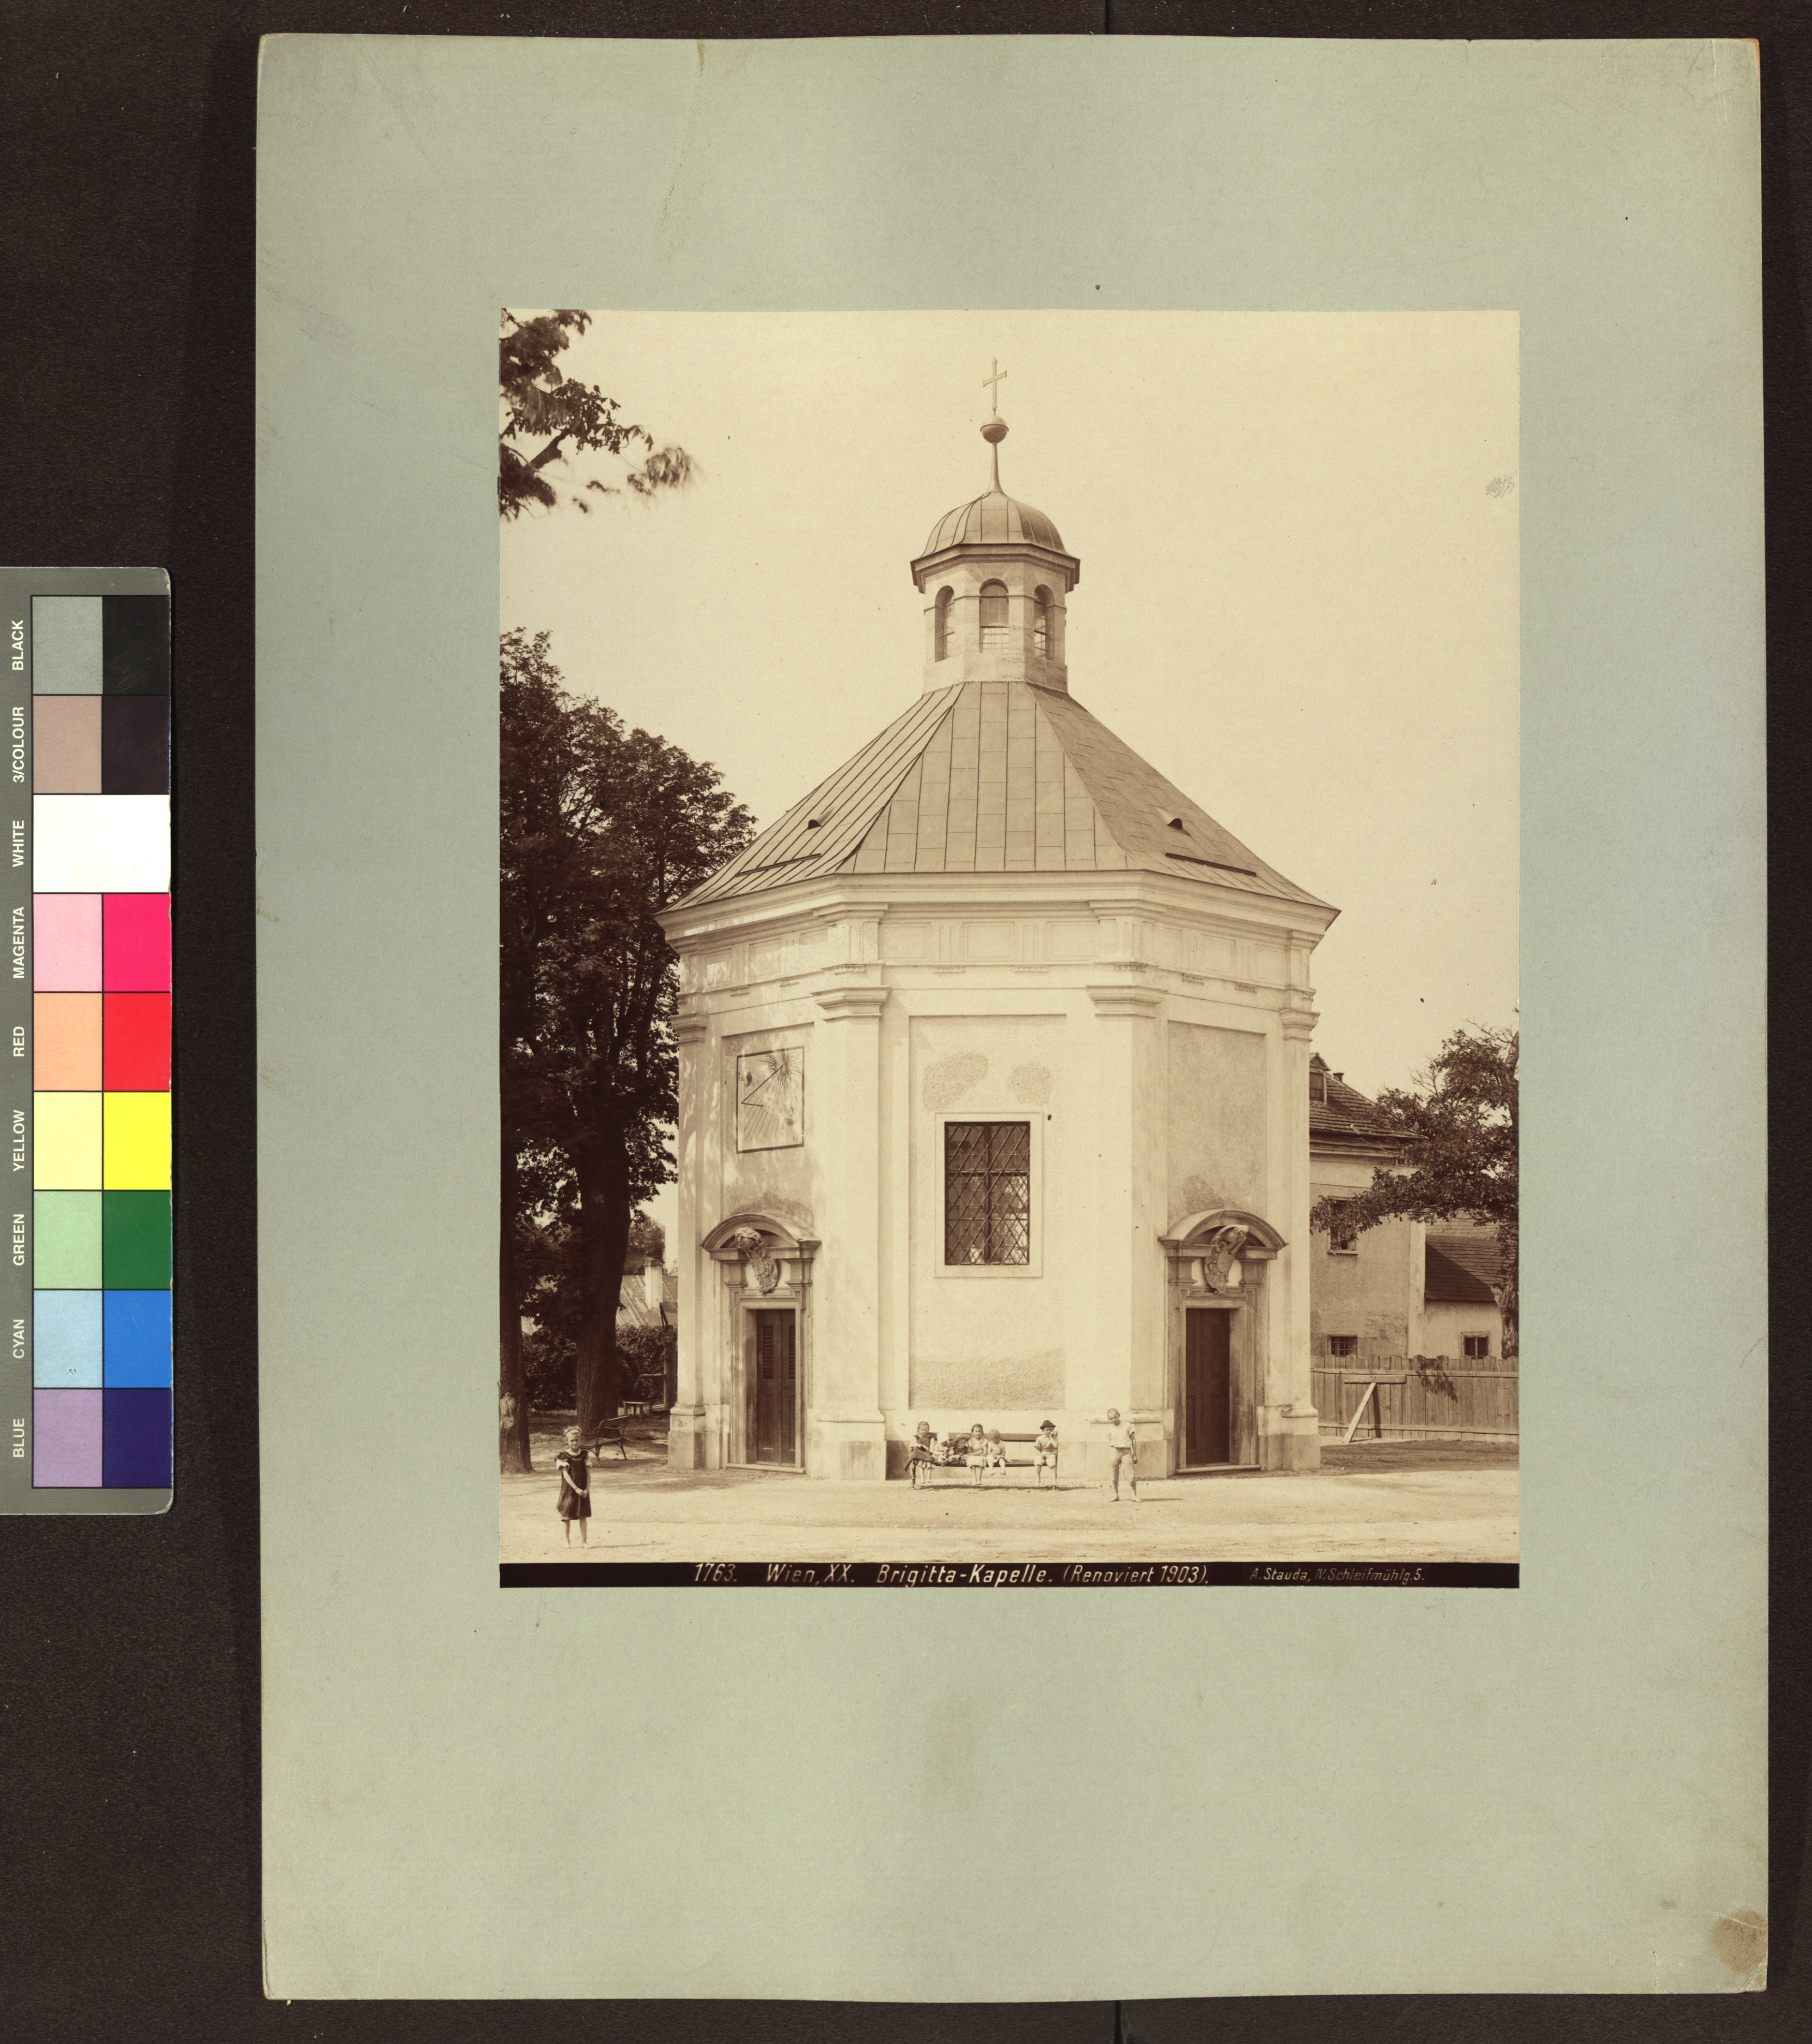Pick the white swatch on the color card
This screenshot has width=1812, height=2044.
pos(101,843)
